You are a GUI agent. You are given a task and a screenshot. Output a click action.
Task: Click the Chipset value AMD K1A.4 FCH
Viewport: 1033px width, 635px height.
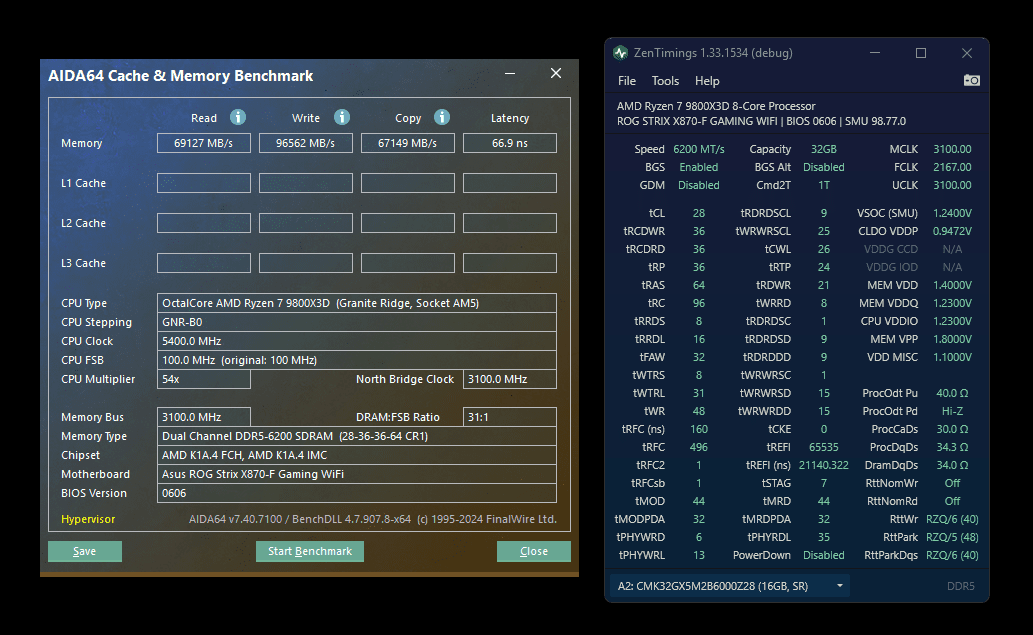356,455
